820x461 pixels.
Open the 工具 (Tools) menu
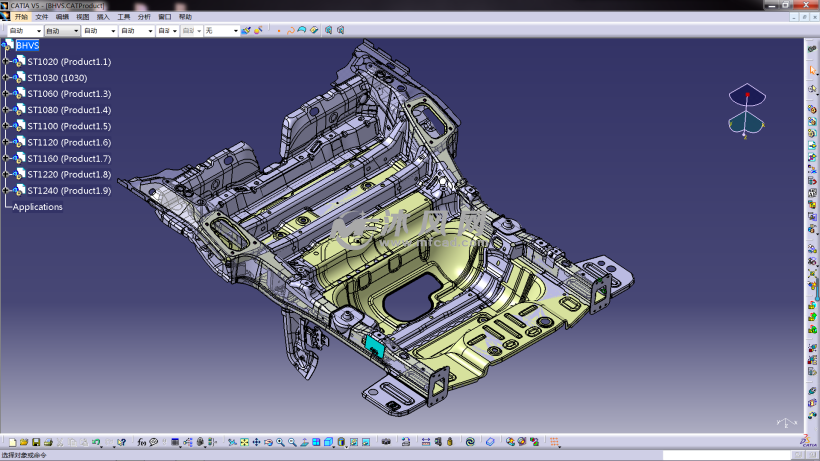click(123, 17)
